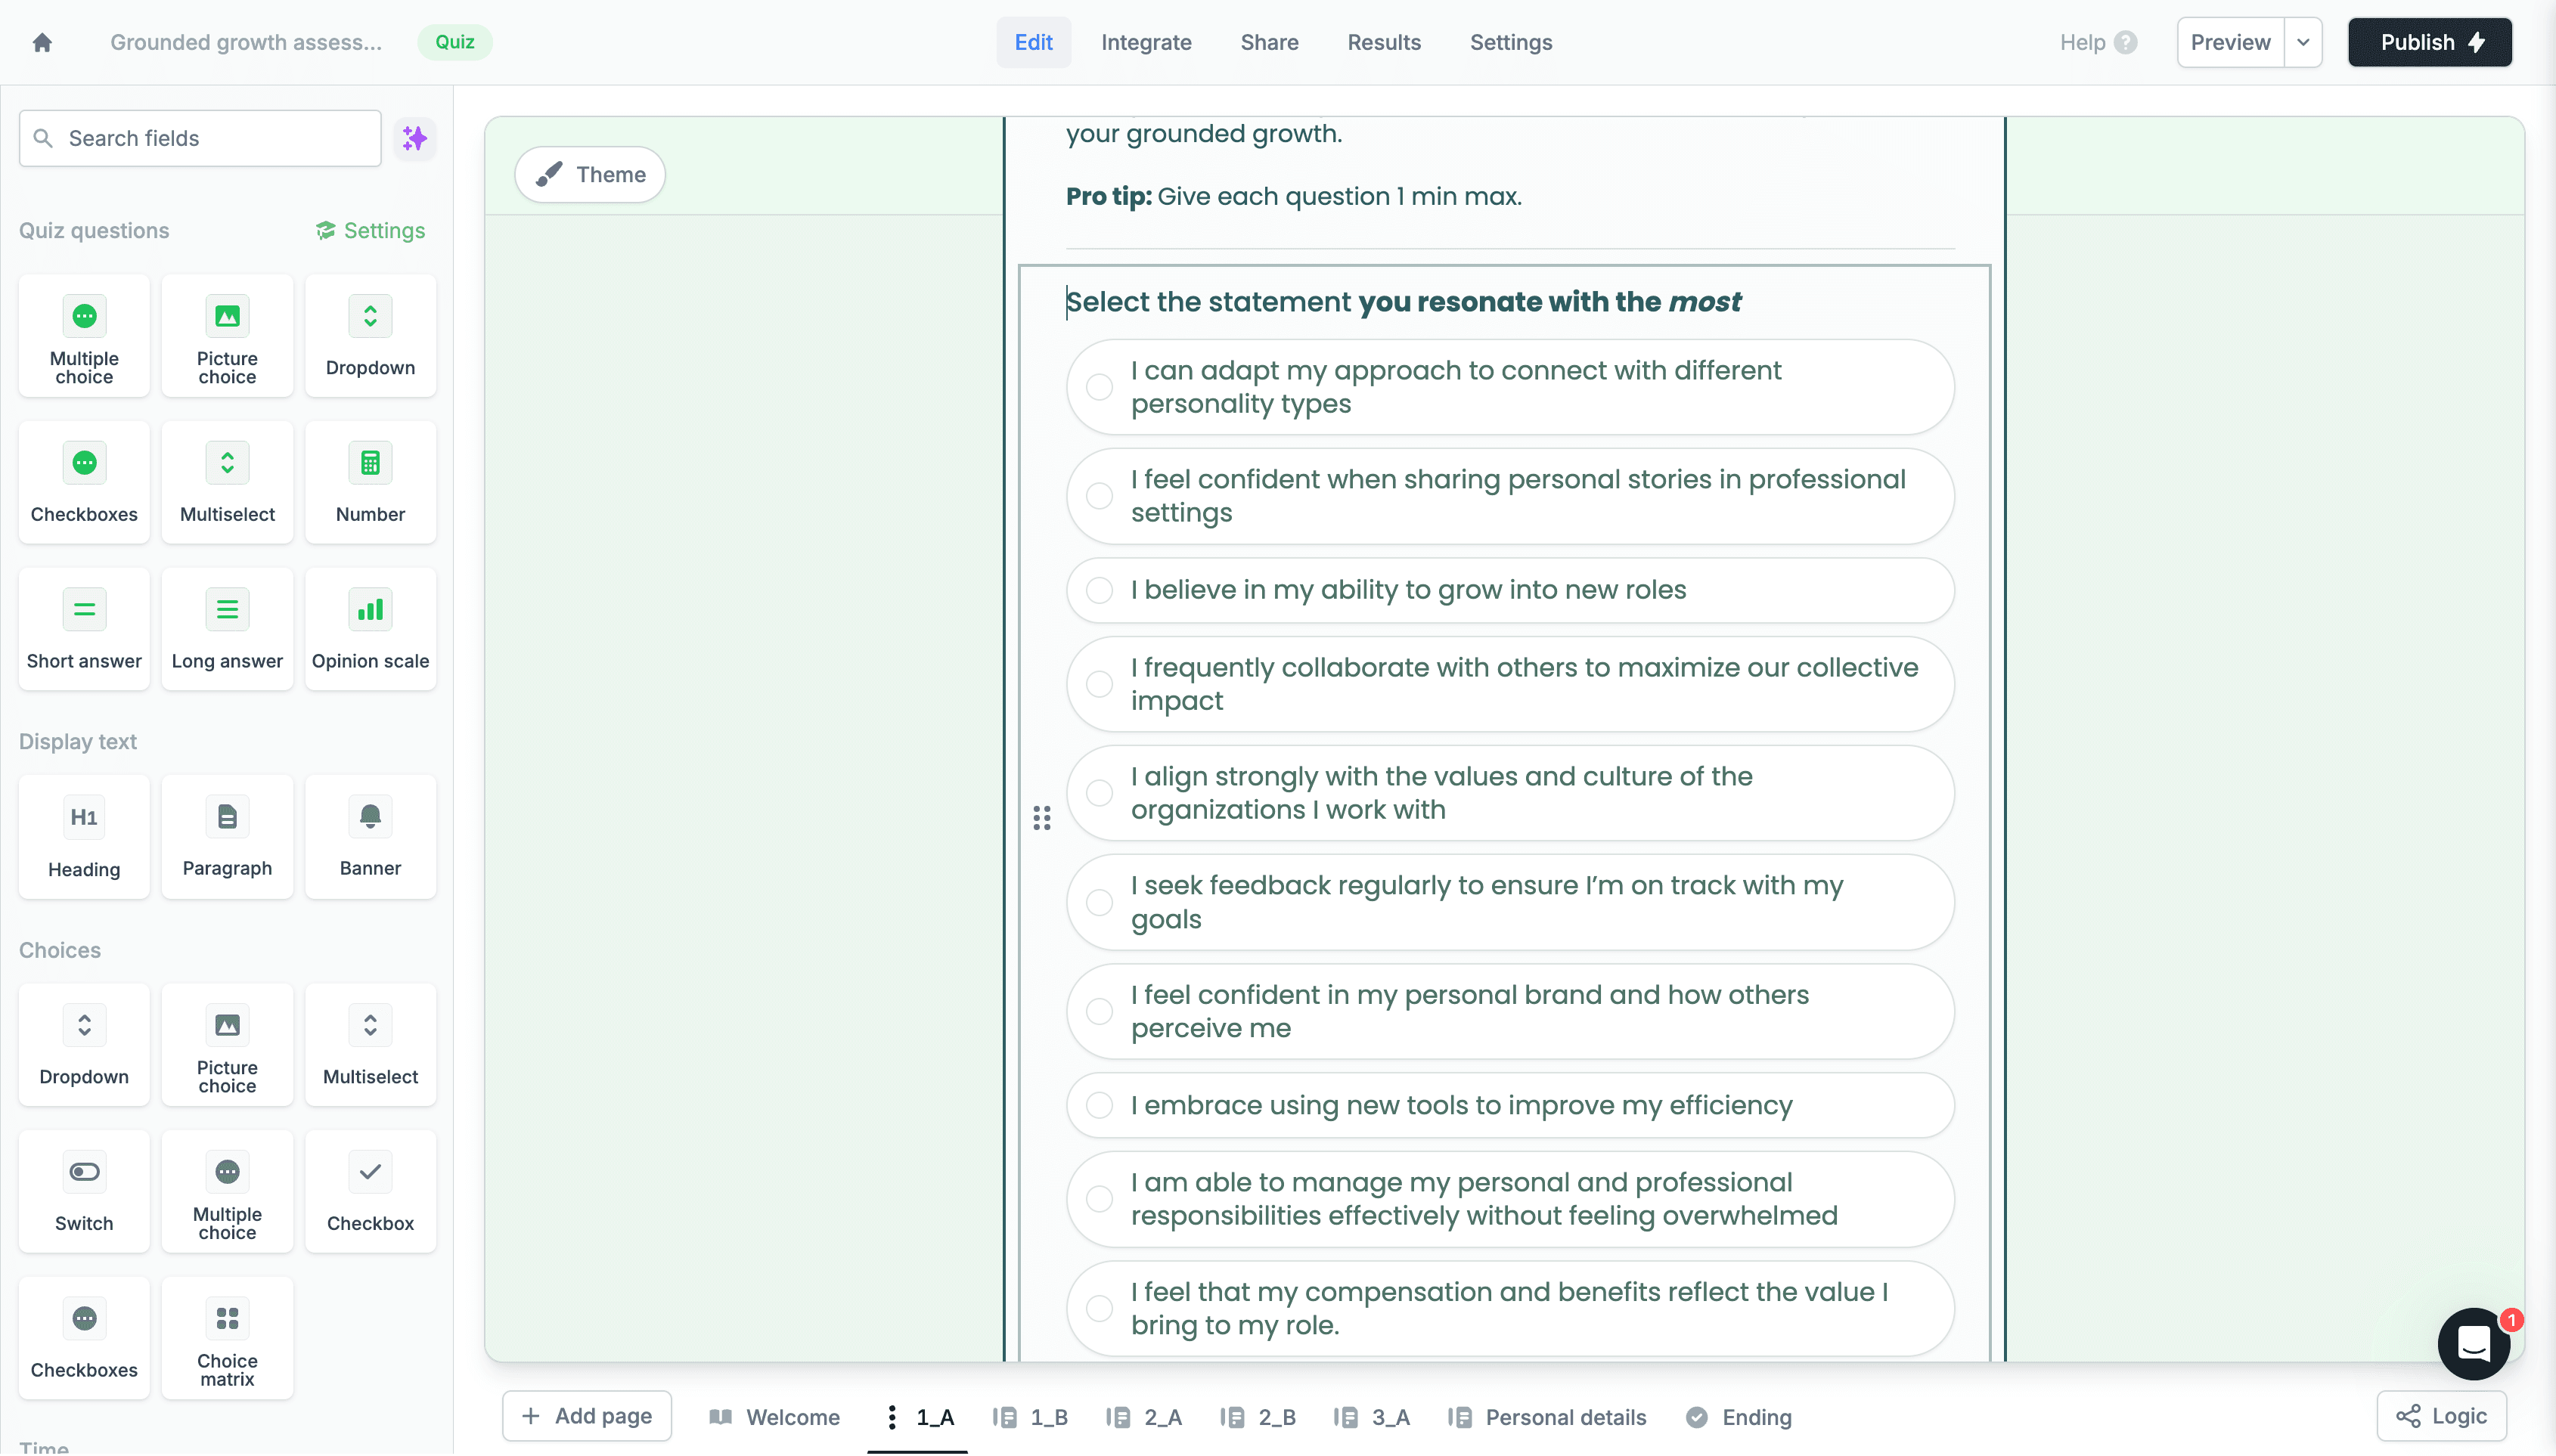Add a Checkboxes quiz question

pyautogui.click(x=84, y=483)
